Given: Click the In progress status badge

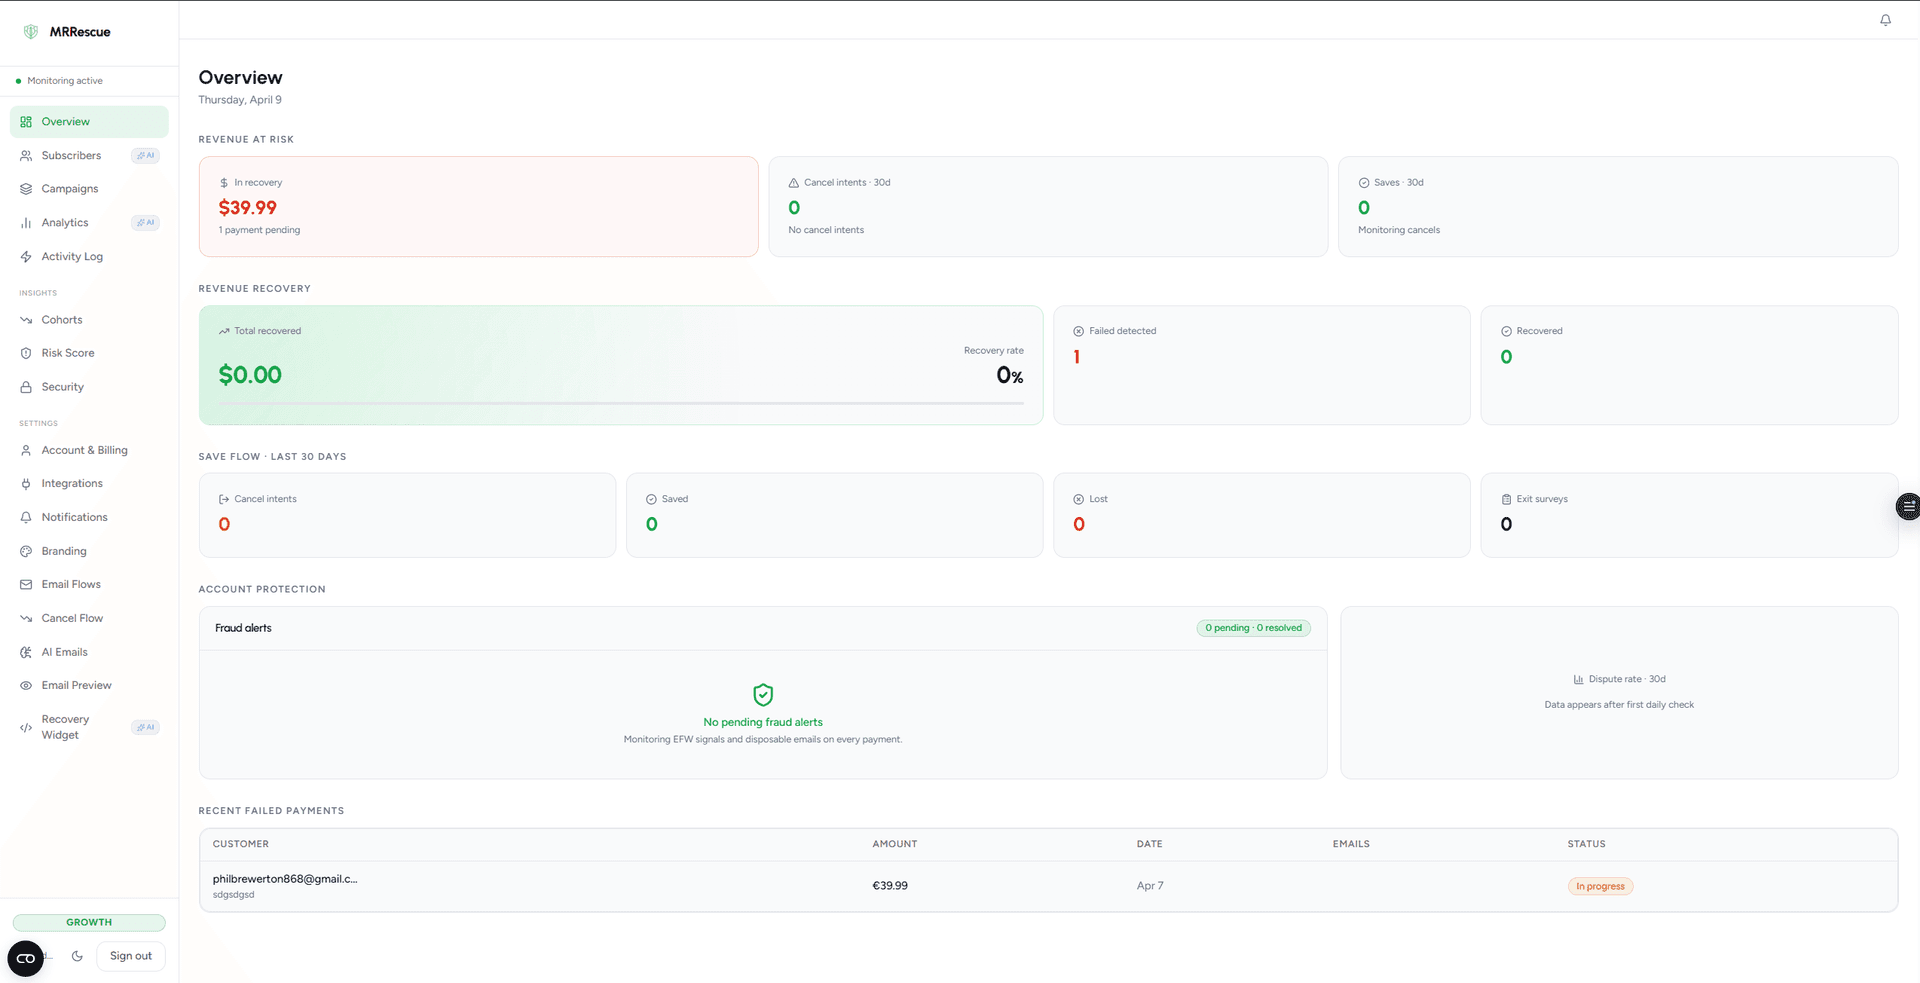Looking at the screenshot, I should [1600, 887].
